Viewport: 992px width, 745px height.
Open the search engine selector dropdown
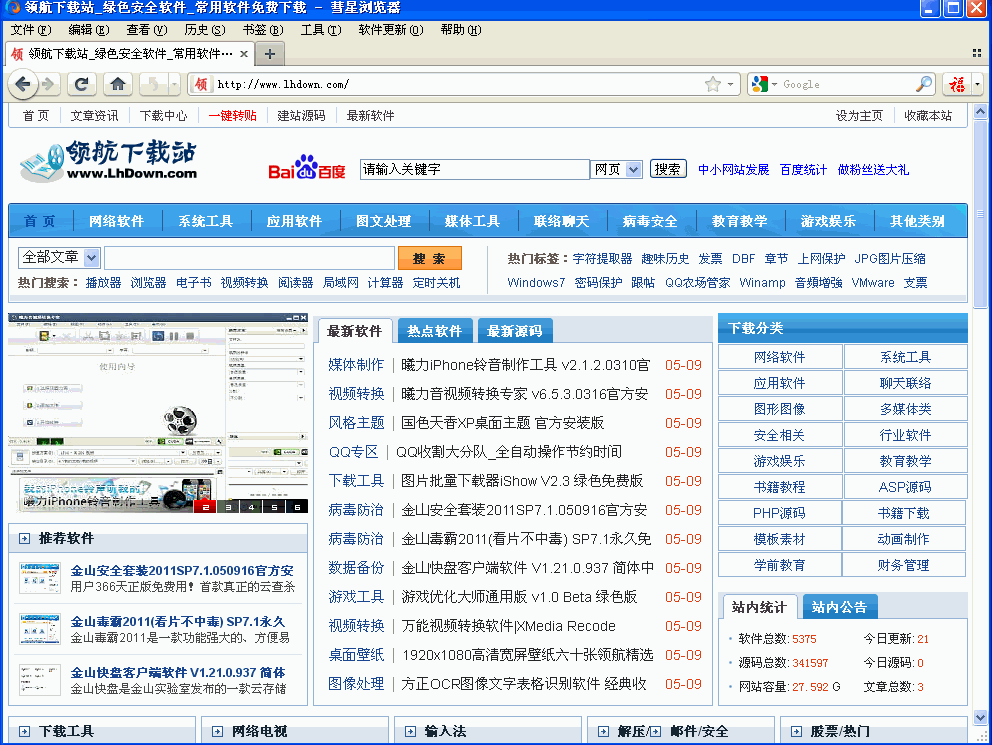coord(763,83)
